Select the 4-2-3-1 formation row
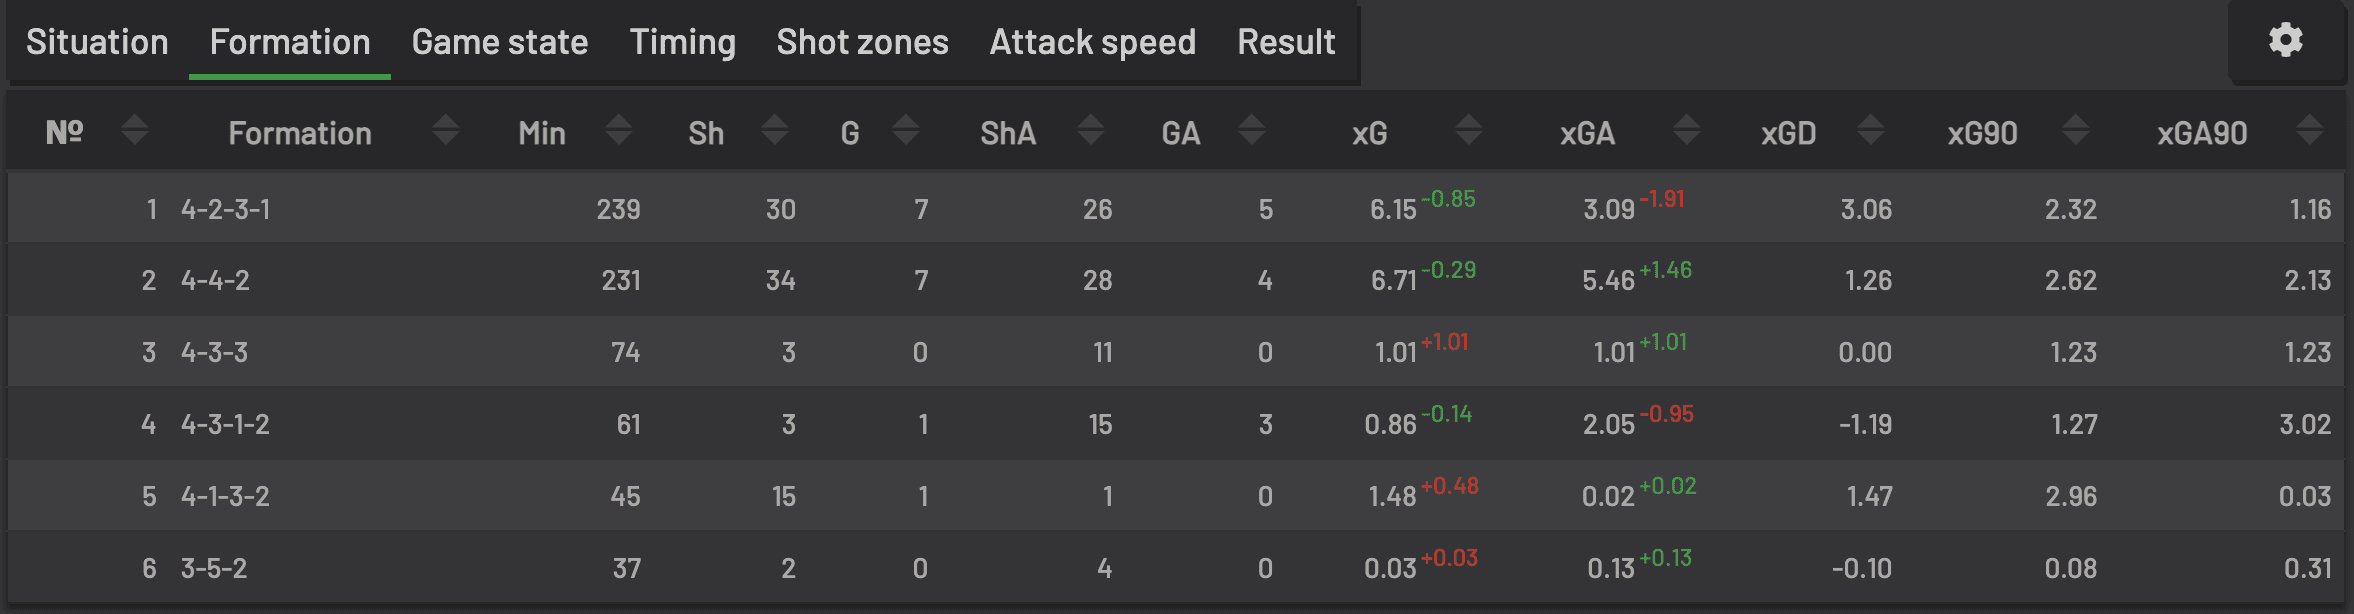Screen dimensions: 2354x614 [x=226, y=209]
